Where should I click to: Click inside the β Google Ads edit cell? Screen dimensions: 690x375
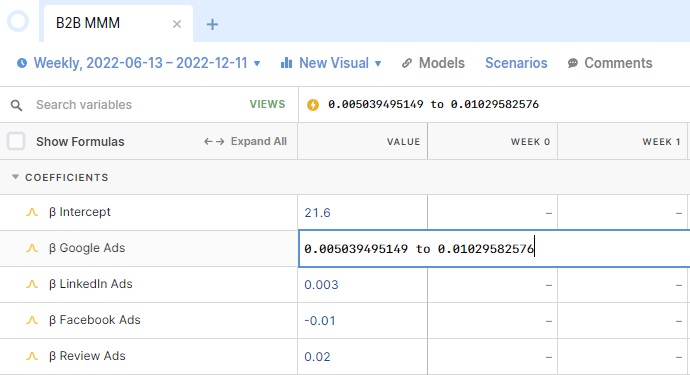[x=494, y=249]
